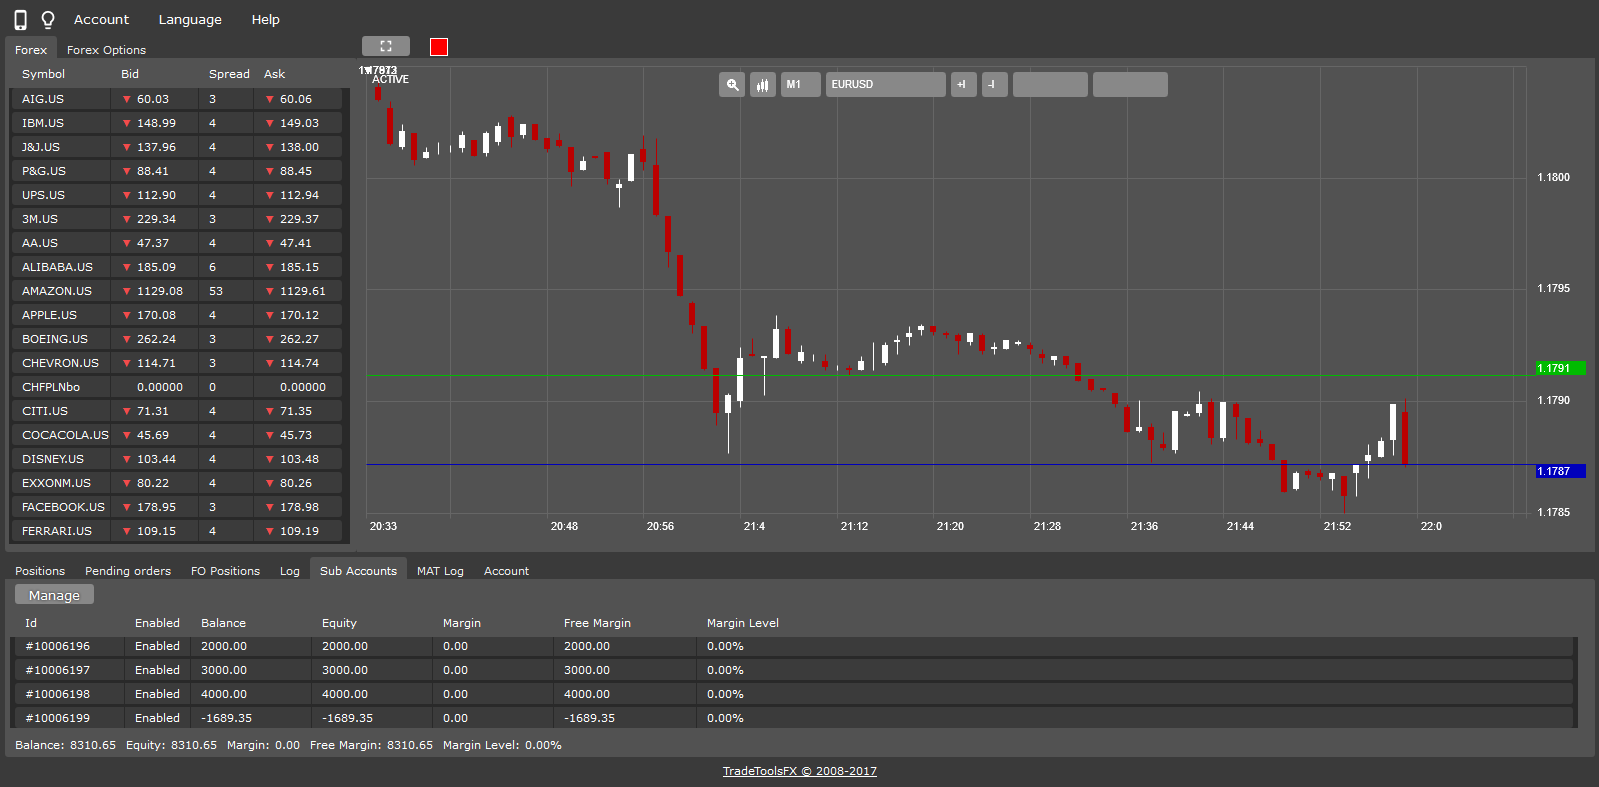This screenshot has height=787, width=1599.
Task: Open the TradeToolsFX copyright link
Action: (x=799, y=771)
